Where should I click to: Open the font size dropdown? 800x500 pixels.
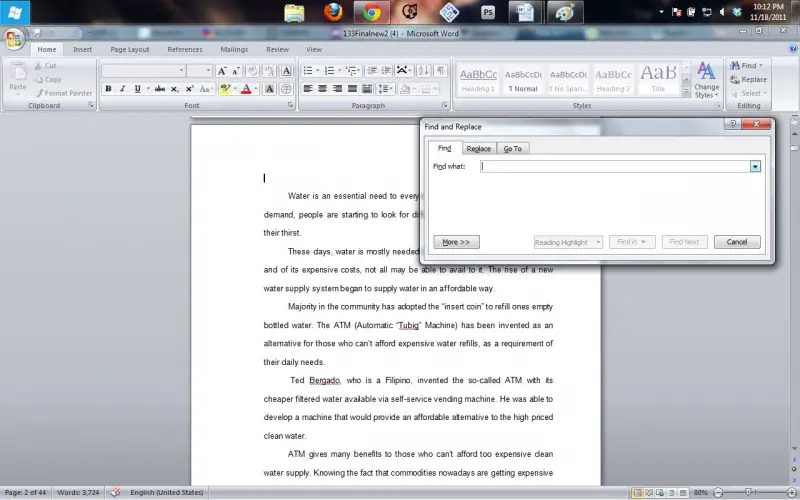click(x=208, y=70)
